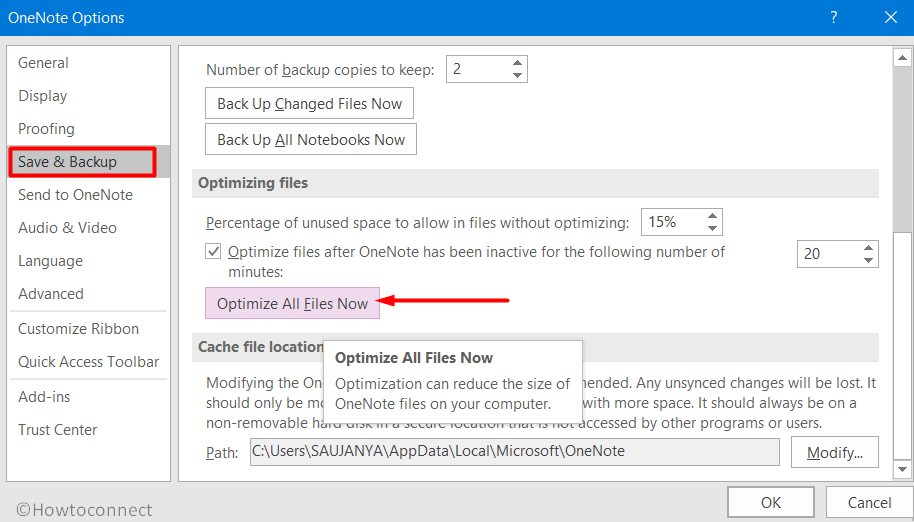Cancel the OneNote Options dialog
This screenshot has height=522, width=914.
pos(869,502)
